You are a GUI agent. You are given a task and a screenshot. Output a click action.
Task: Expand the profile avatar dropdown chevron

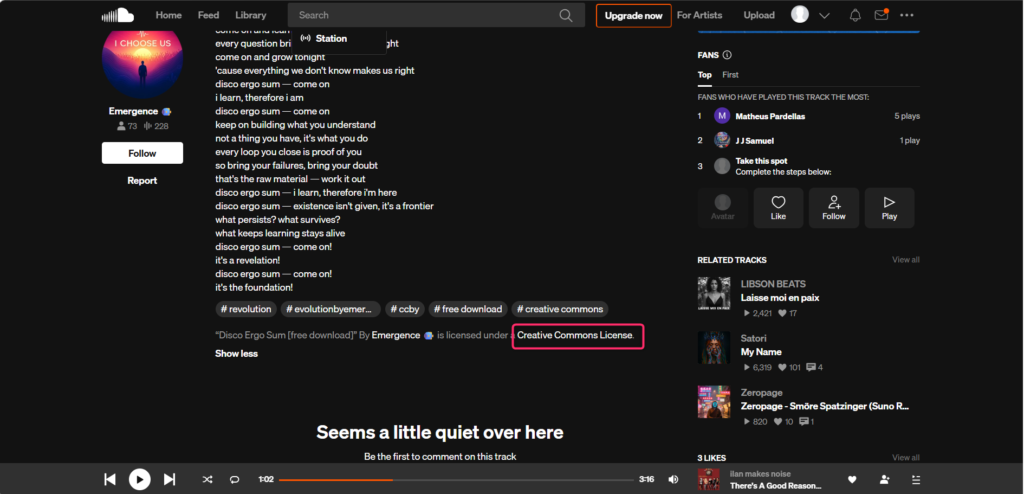click(x=824, y=15)
